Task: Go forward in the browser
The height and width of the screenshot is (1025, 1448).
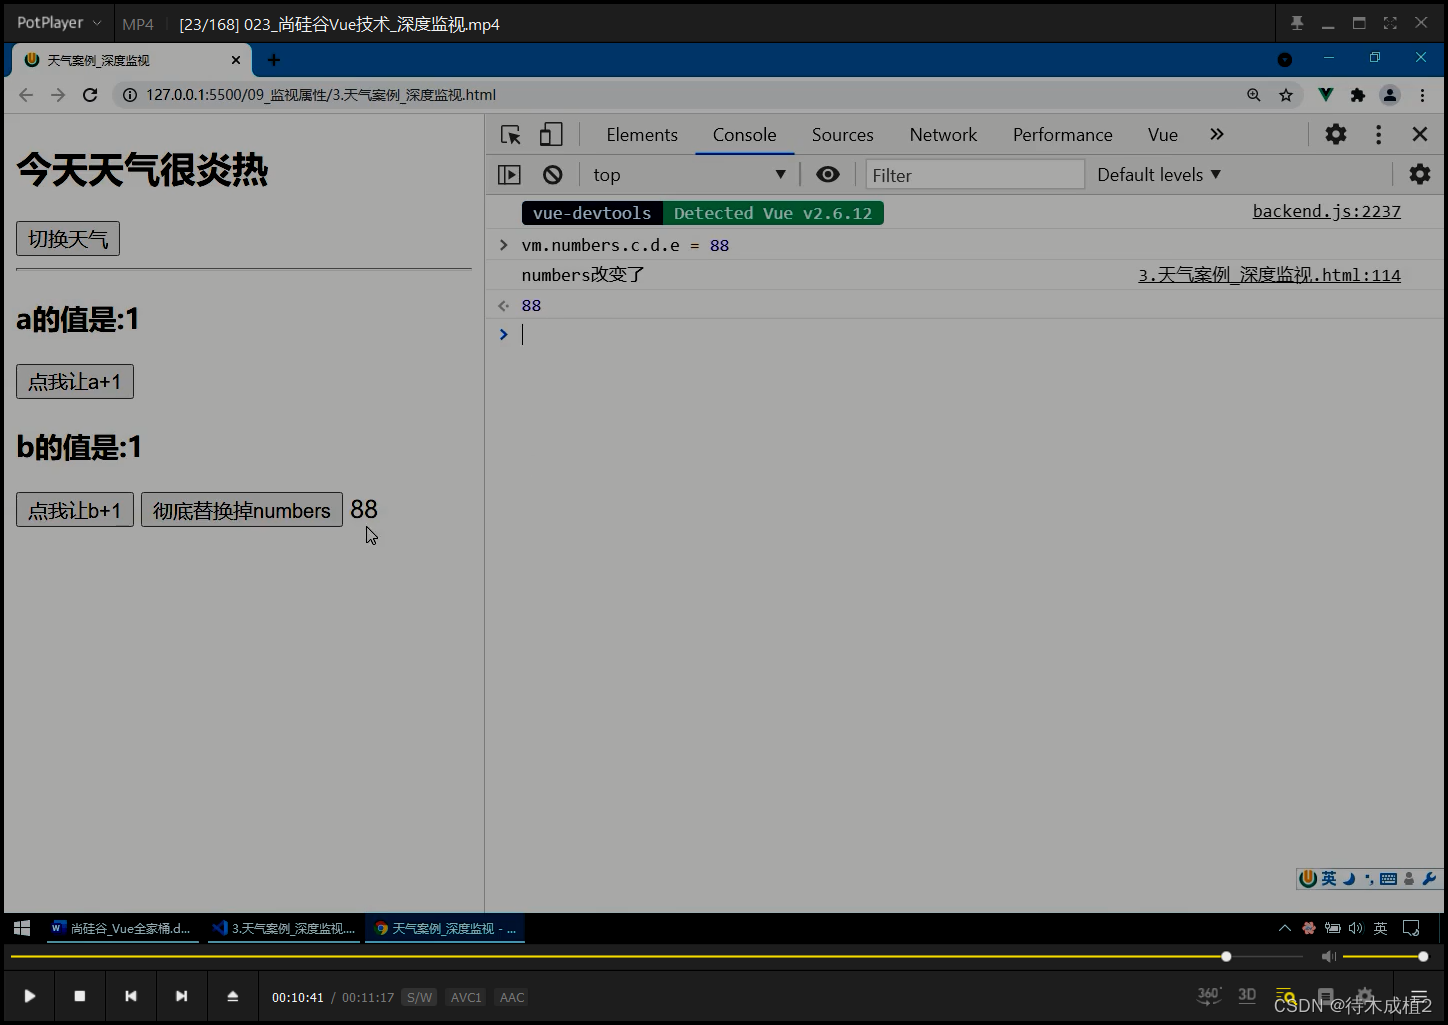Action: [x=58, y=95]
